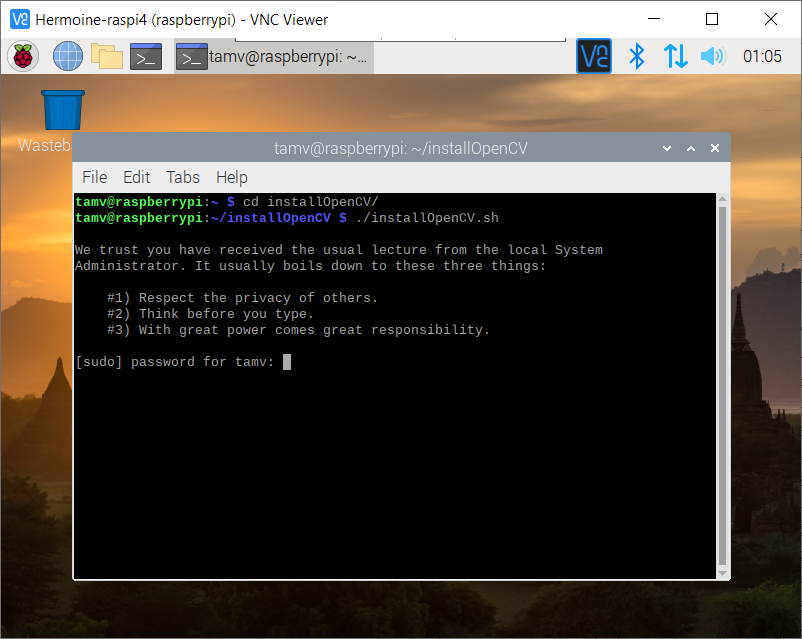Show calendar from the 01:05 clock
Image resolution: width=802 pixels, height=639 pixels.
[x=762, y=56]
